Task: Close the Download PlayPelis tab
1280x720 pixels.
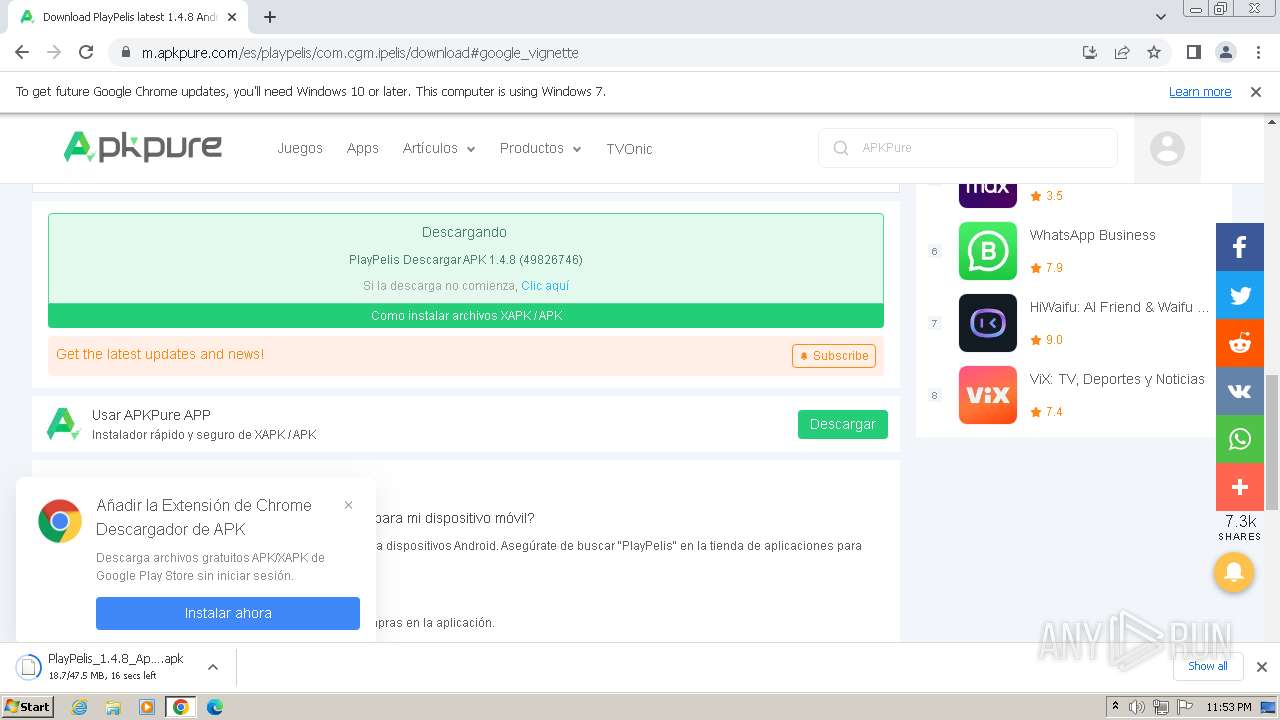Action: pyautogui.click(x=232, y=17)
